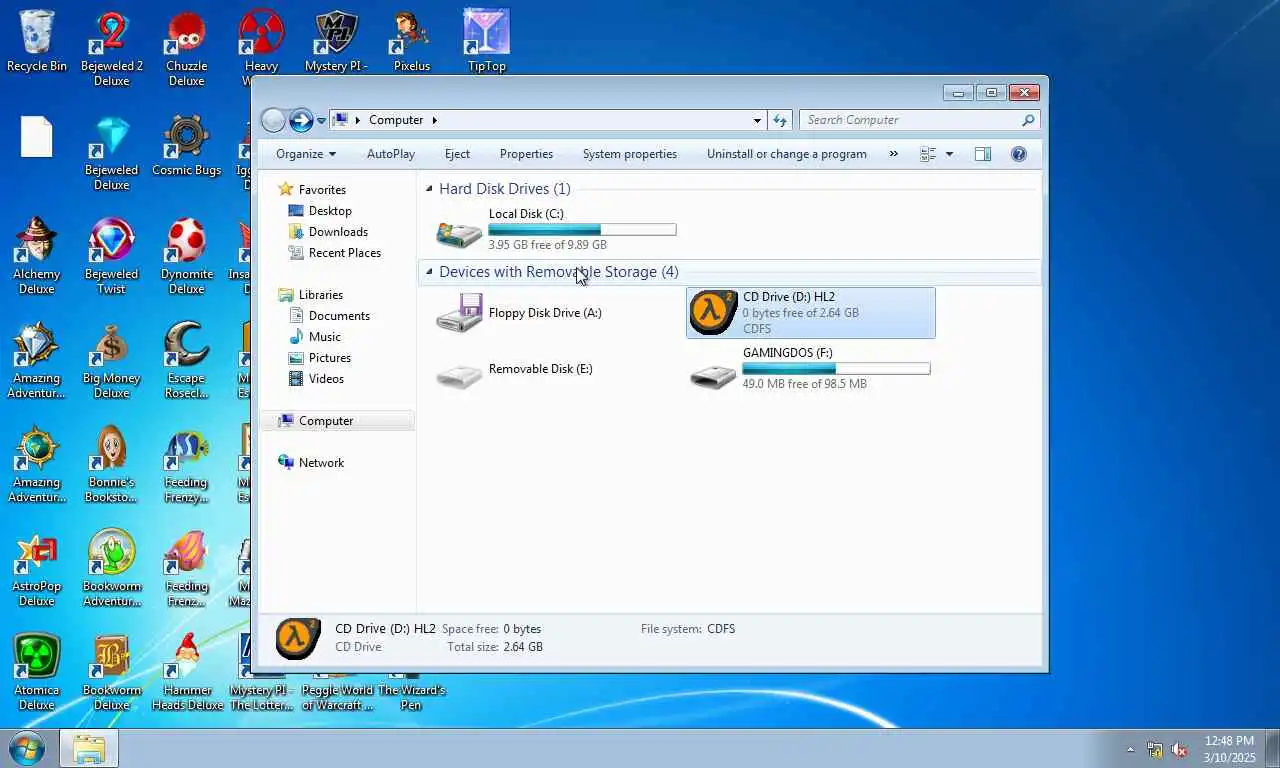Select the Hammer Heads Deluxe desktop shortcut

tap(186, 672)
